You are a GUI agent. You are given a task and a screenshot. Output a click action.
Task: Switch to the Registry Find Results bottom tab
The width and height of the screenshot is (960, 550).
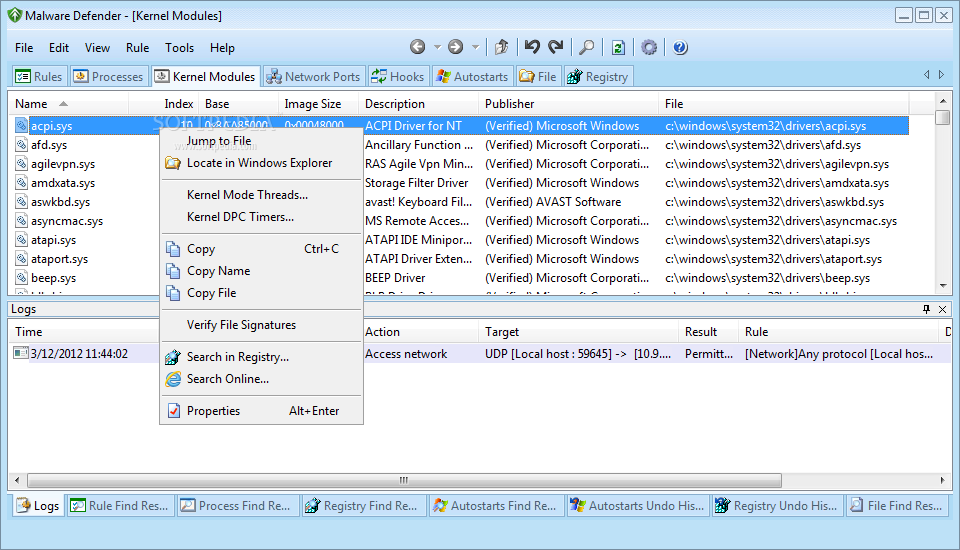[363, 505]
